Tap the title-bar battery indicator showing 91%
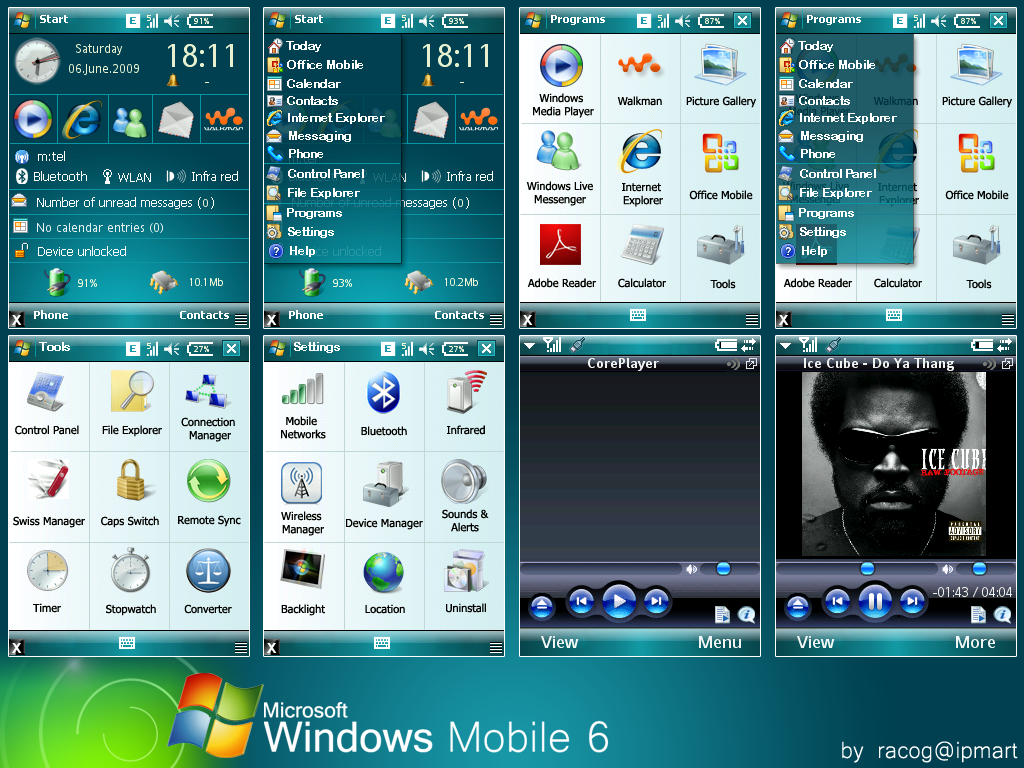1024x768 pixels. pos(200,21)
